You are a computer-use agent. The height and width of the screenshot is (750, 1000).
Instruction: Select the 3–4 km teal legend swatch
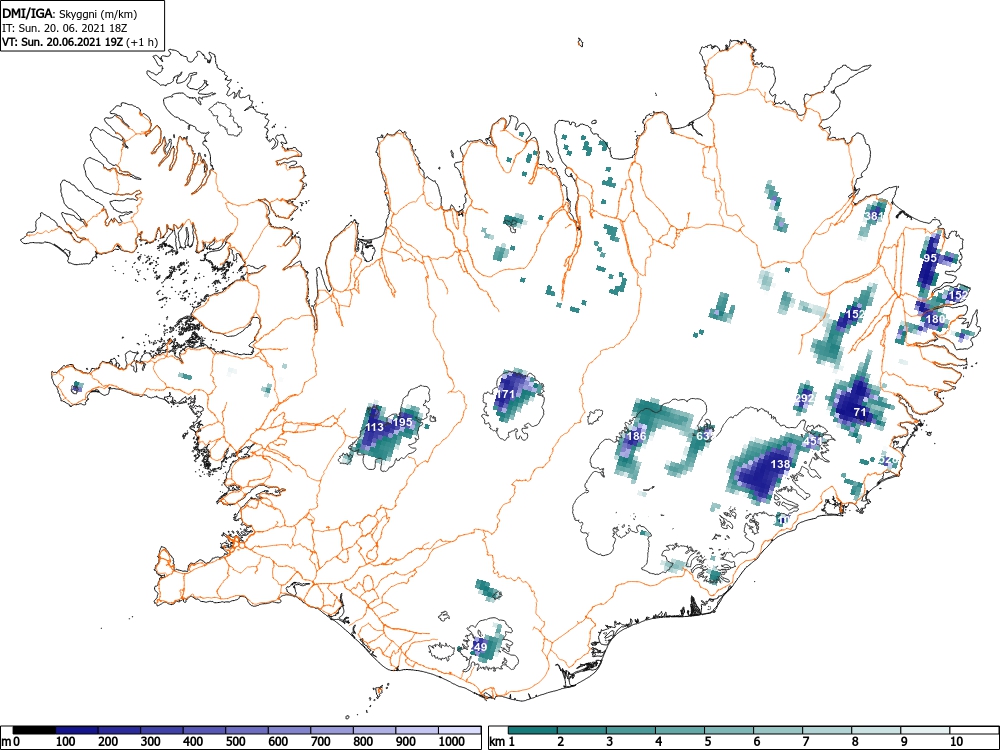coord(631,730)
